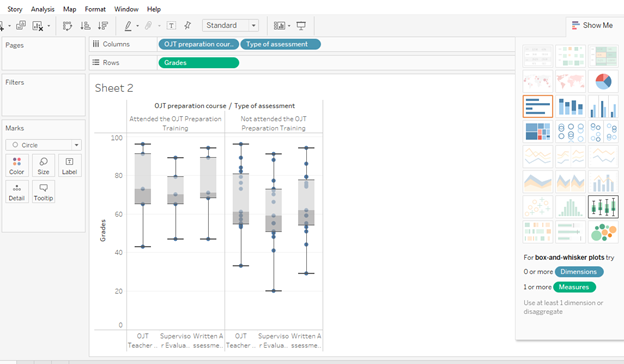The height and width of the screenshot is (364, 624).
Task: Click the Fix axes pin icon
Action: pyautogui.click(x=187, y=26)
